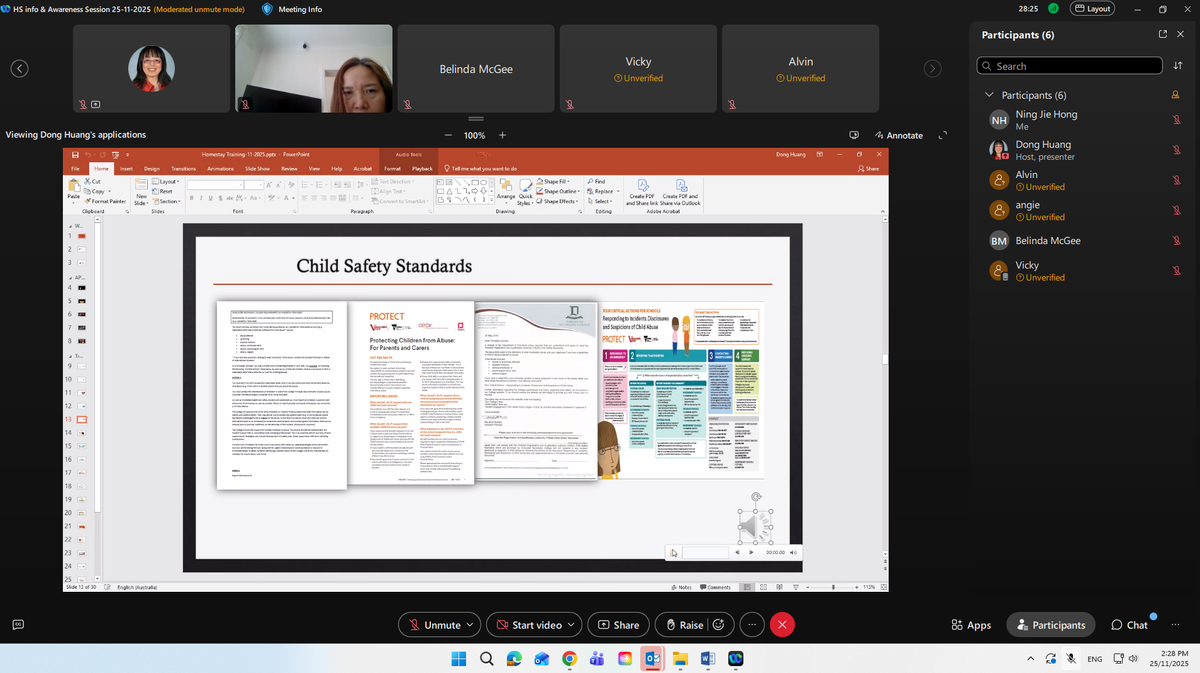The image size is (1200, 673).
Task: Pop out the Participants panel
Action: [x=1162, y=34]
